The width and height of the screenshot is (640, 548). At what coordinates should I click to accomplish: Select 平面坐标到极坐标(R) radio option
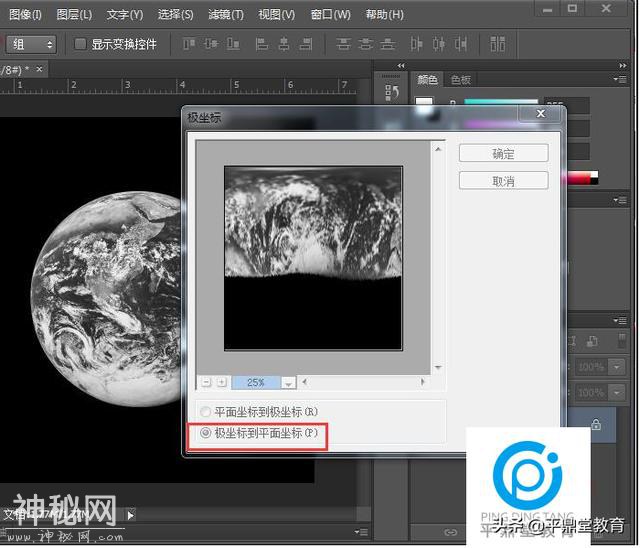pyautogui.click(x=259, y=412)
